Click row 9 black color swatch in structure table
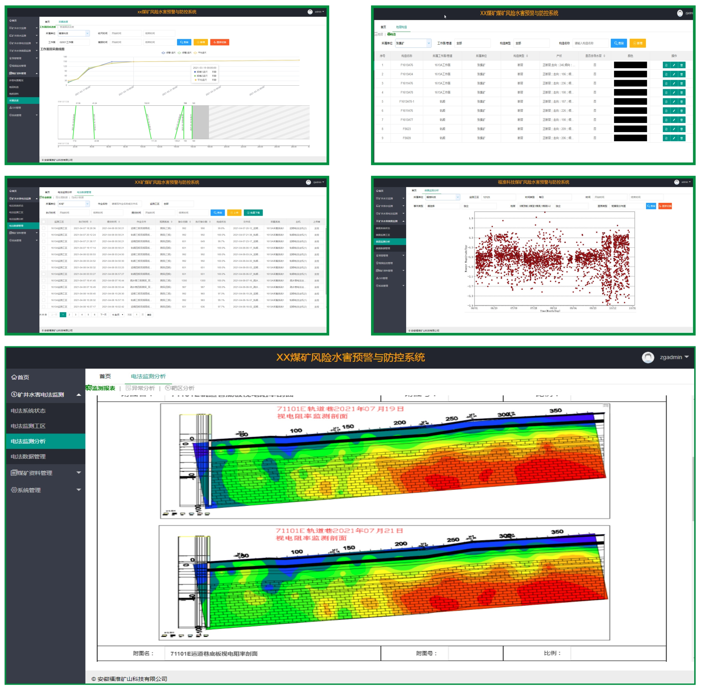 630,138
